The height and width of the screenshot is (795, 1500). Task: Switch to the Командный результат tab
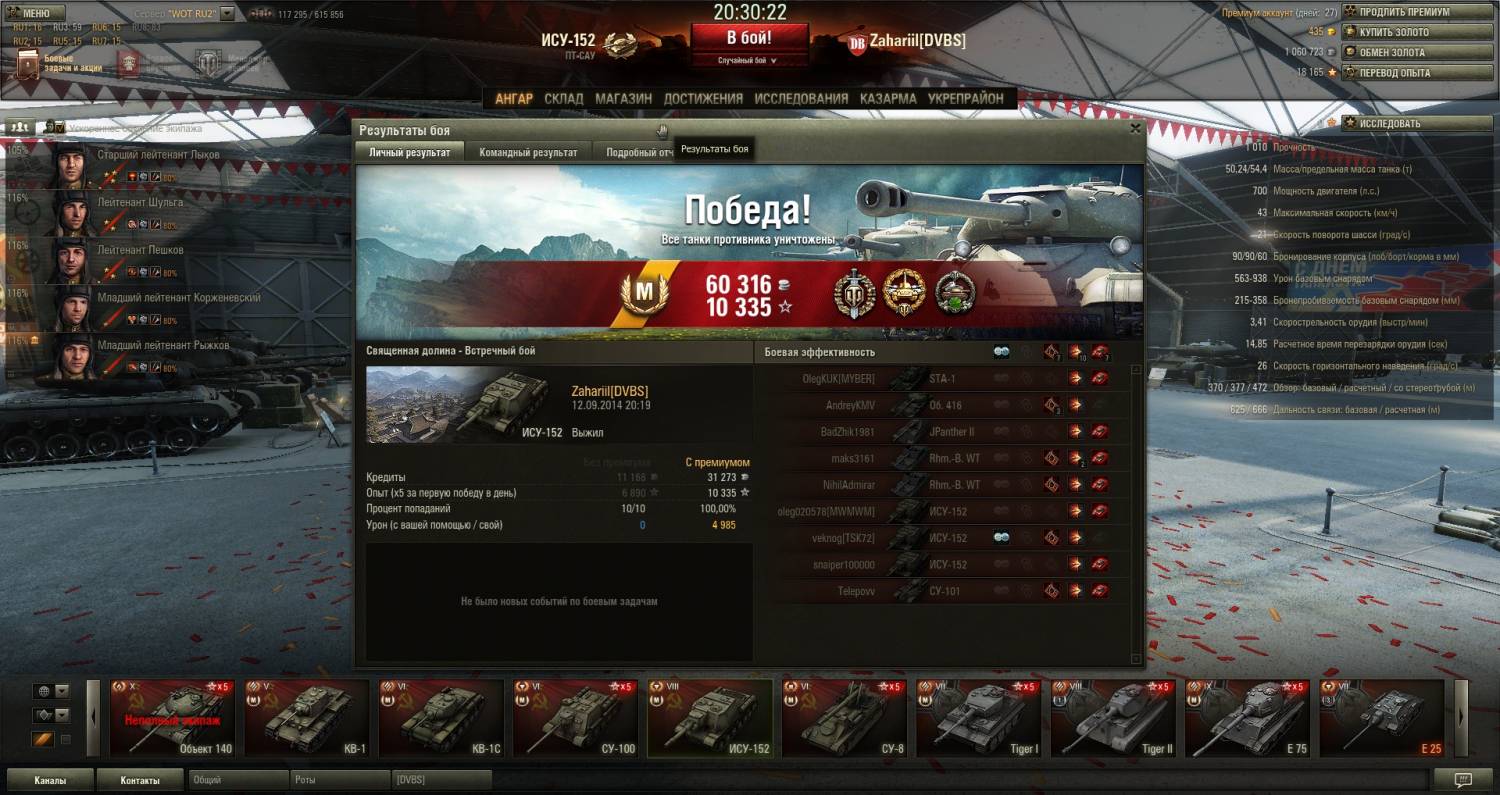click(x=528, y=152)
